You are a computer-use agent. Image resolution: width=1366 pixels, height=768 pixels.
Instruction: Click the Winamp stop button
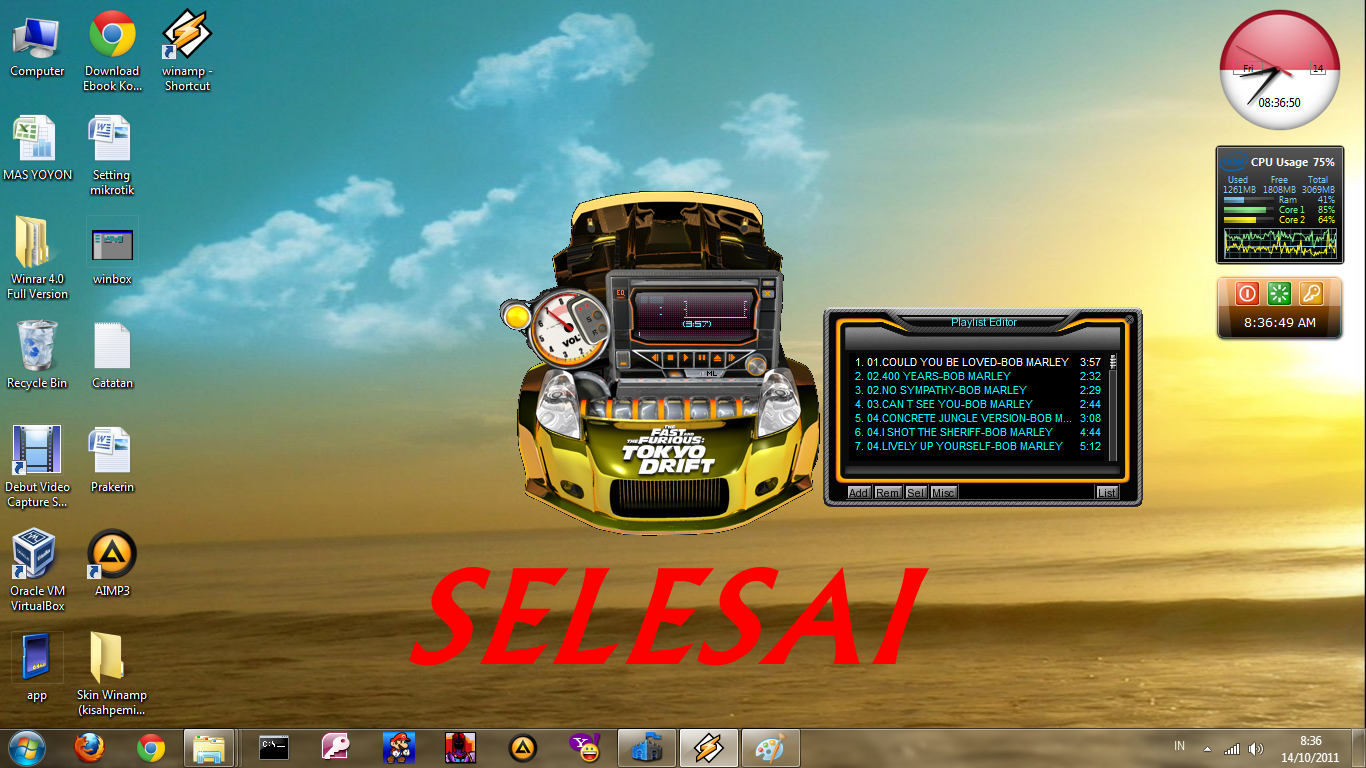click(670, 357)
